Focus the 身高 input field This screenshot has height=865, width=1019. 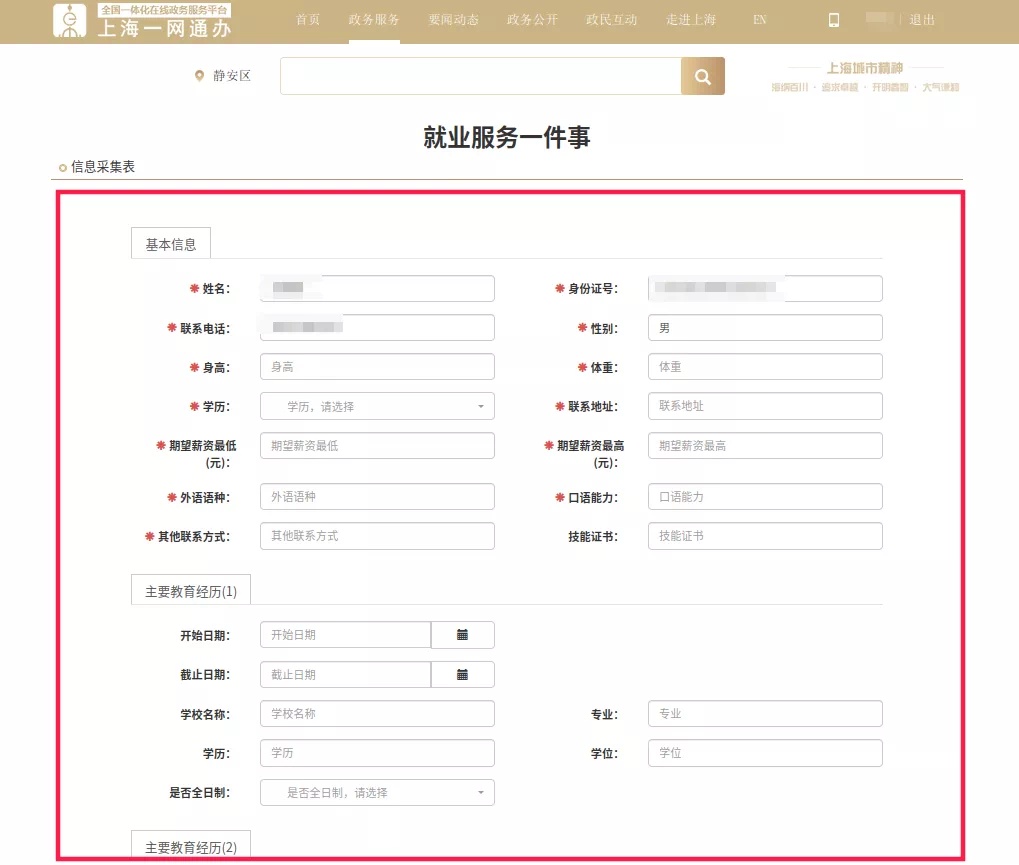click(377, 367)
